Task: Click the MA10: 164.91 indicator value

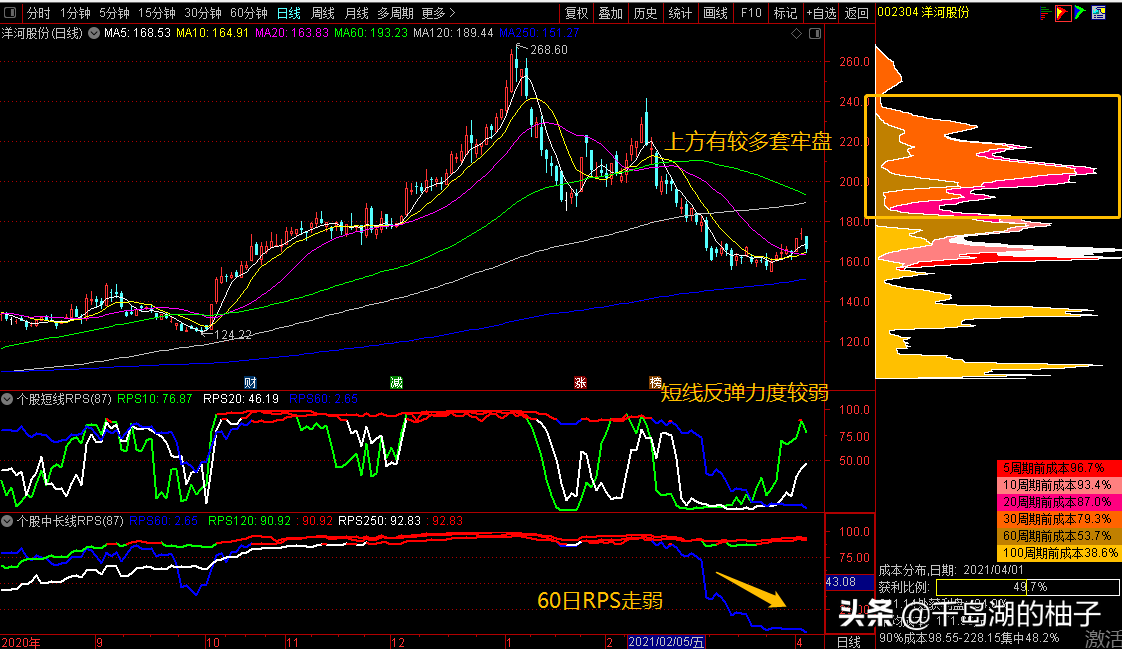Action: pos(213,33)
